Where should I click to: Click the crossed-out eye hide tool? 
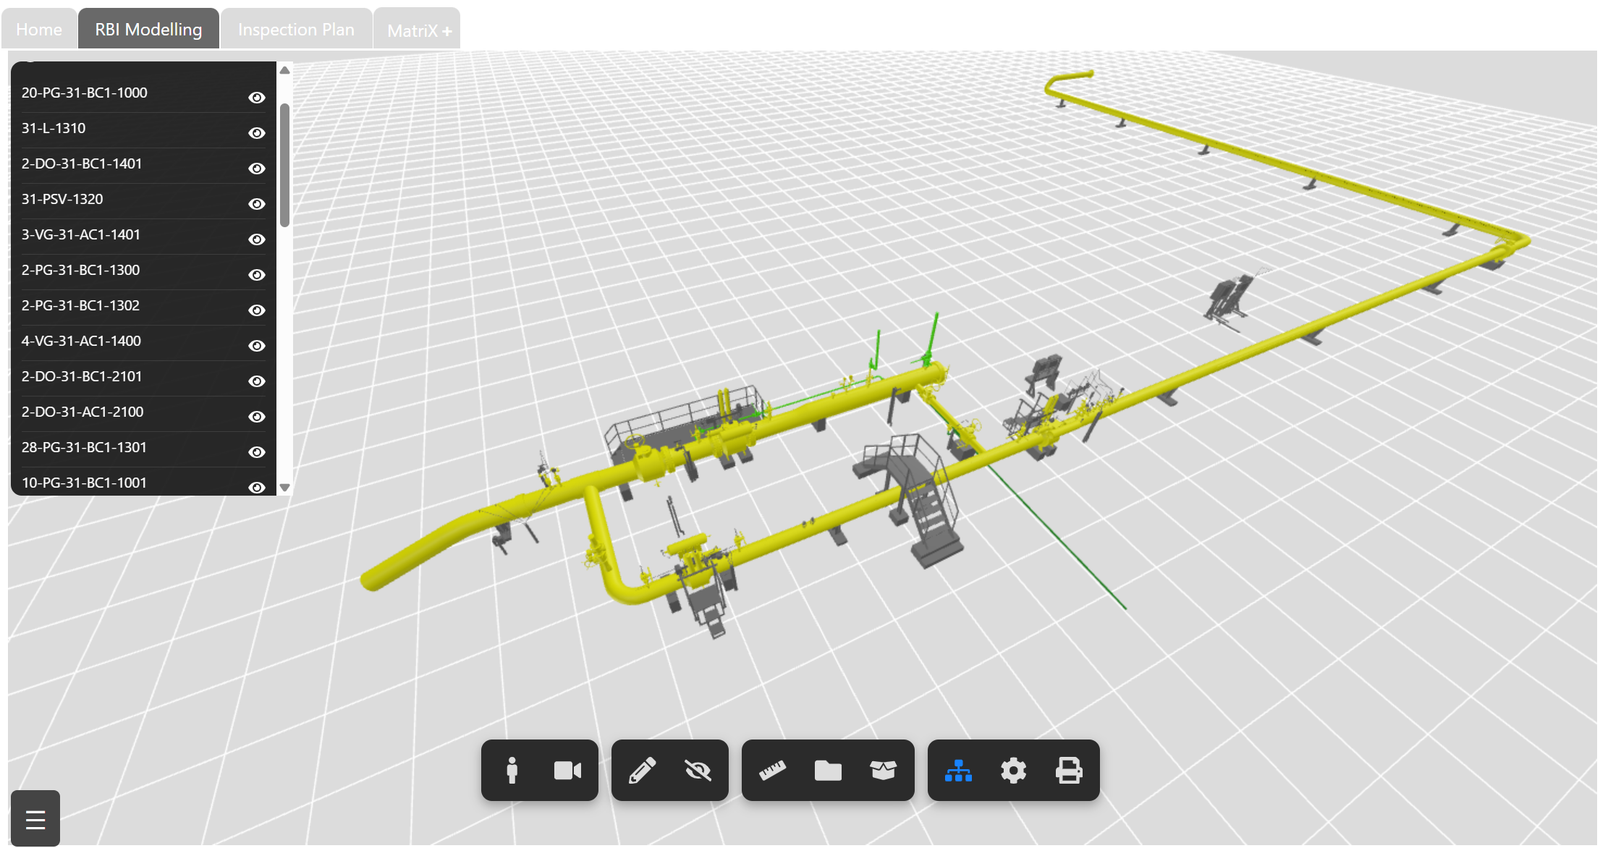tap(698, 770)
